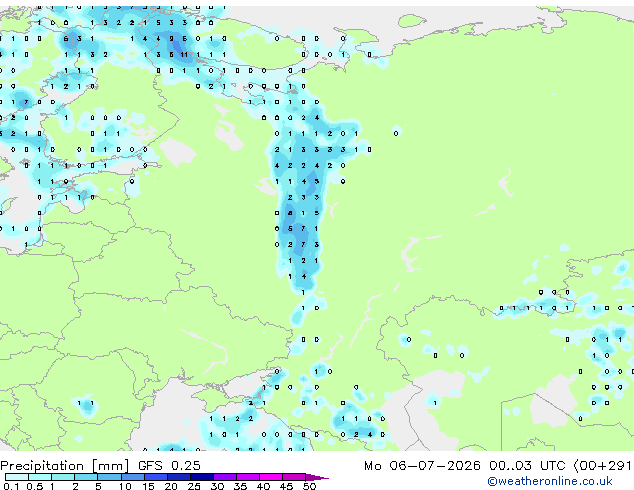Select the 15–20 mm legend color box

155,477
